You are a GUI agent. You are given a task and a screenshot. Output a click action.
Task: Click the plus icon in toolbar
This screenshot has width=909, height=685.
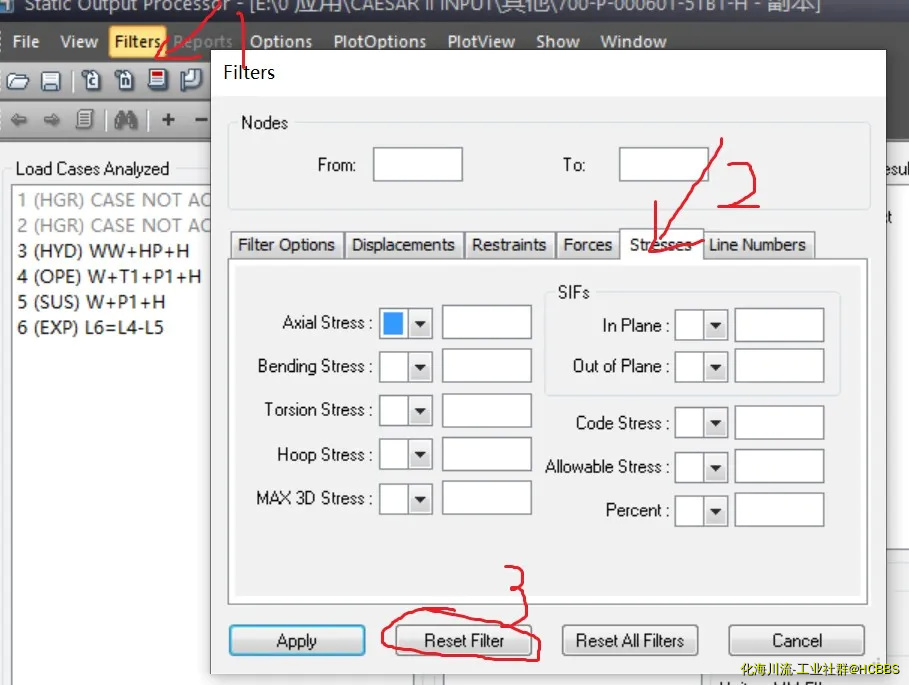tap(168, 120)
